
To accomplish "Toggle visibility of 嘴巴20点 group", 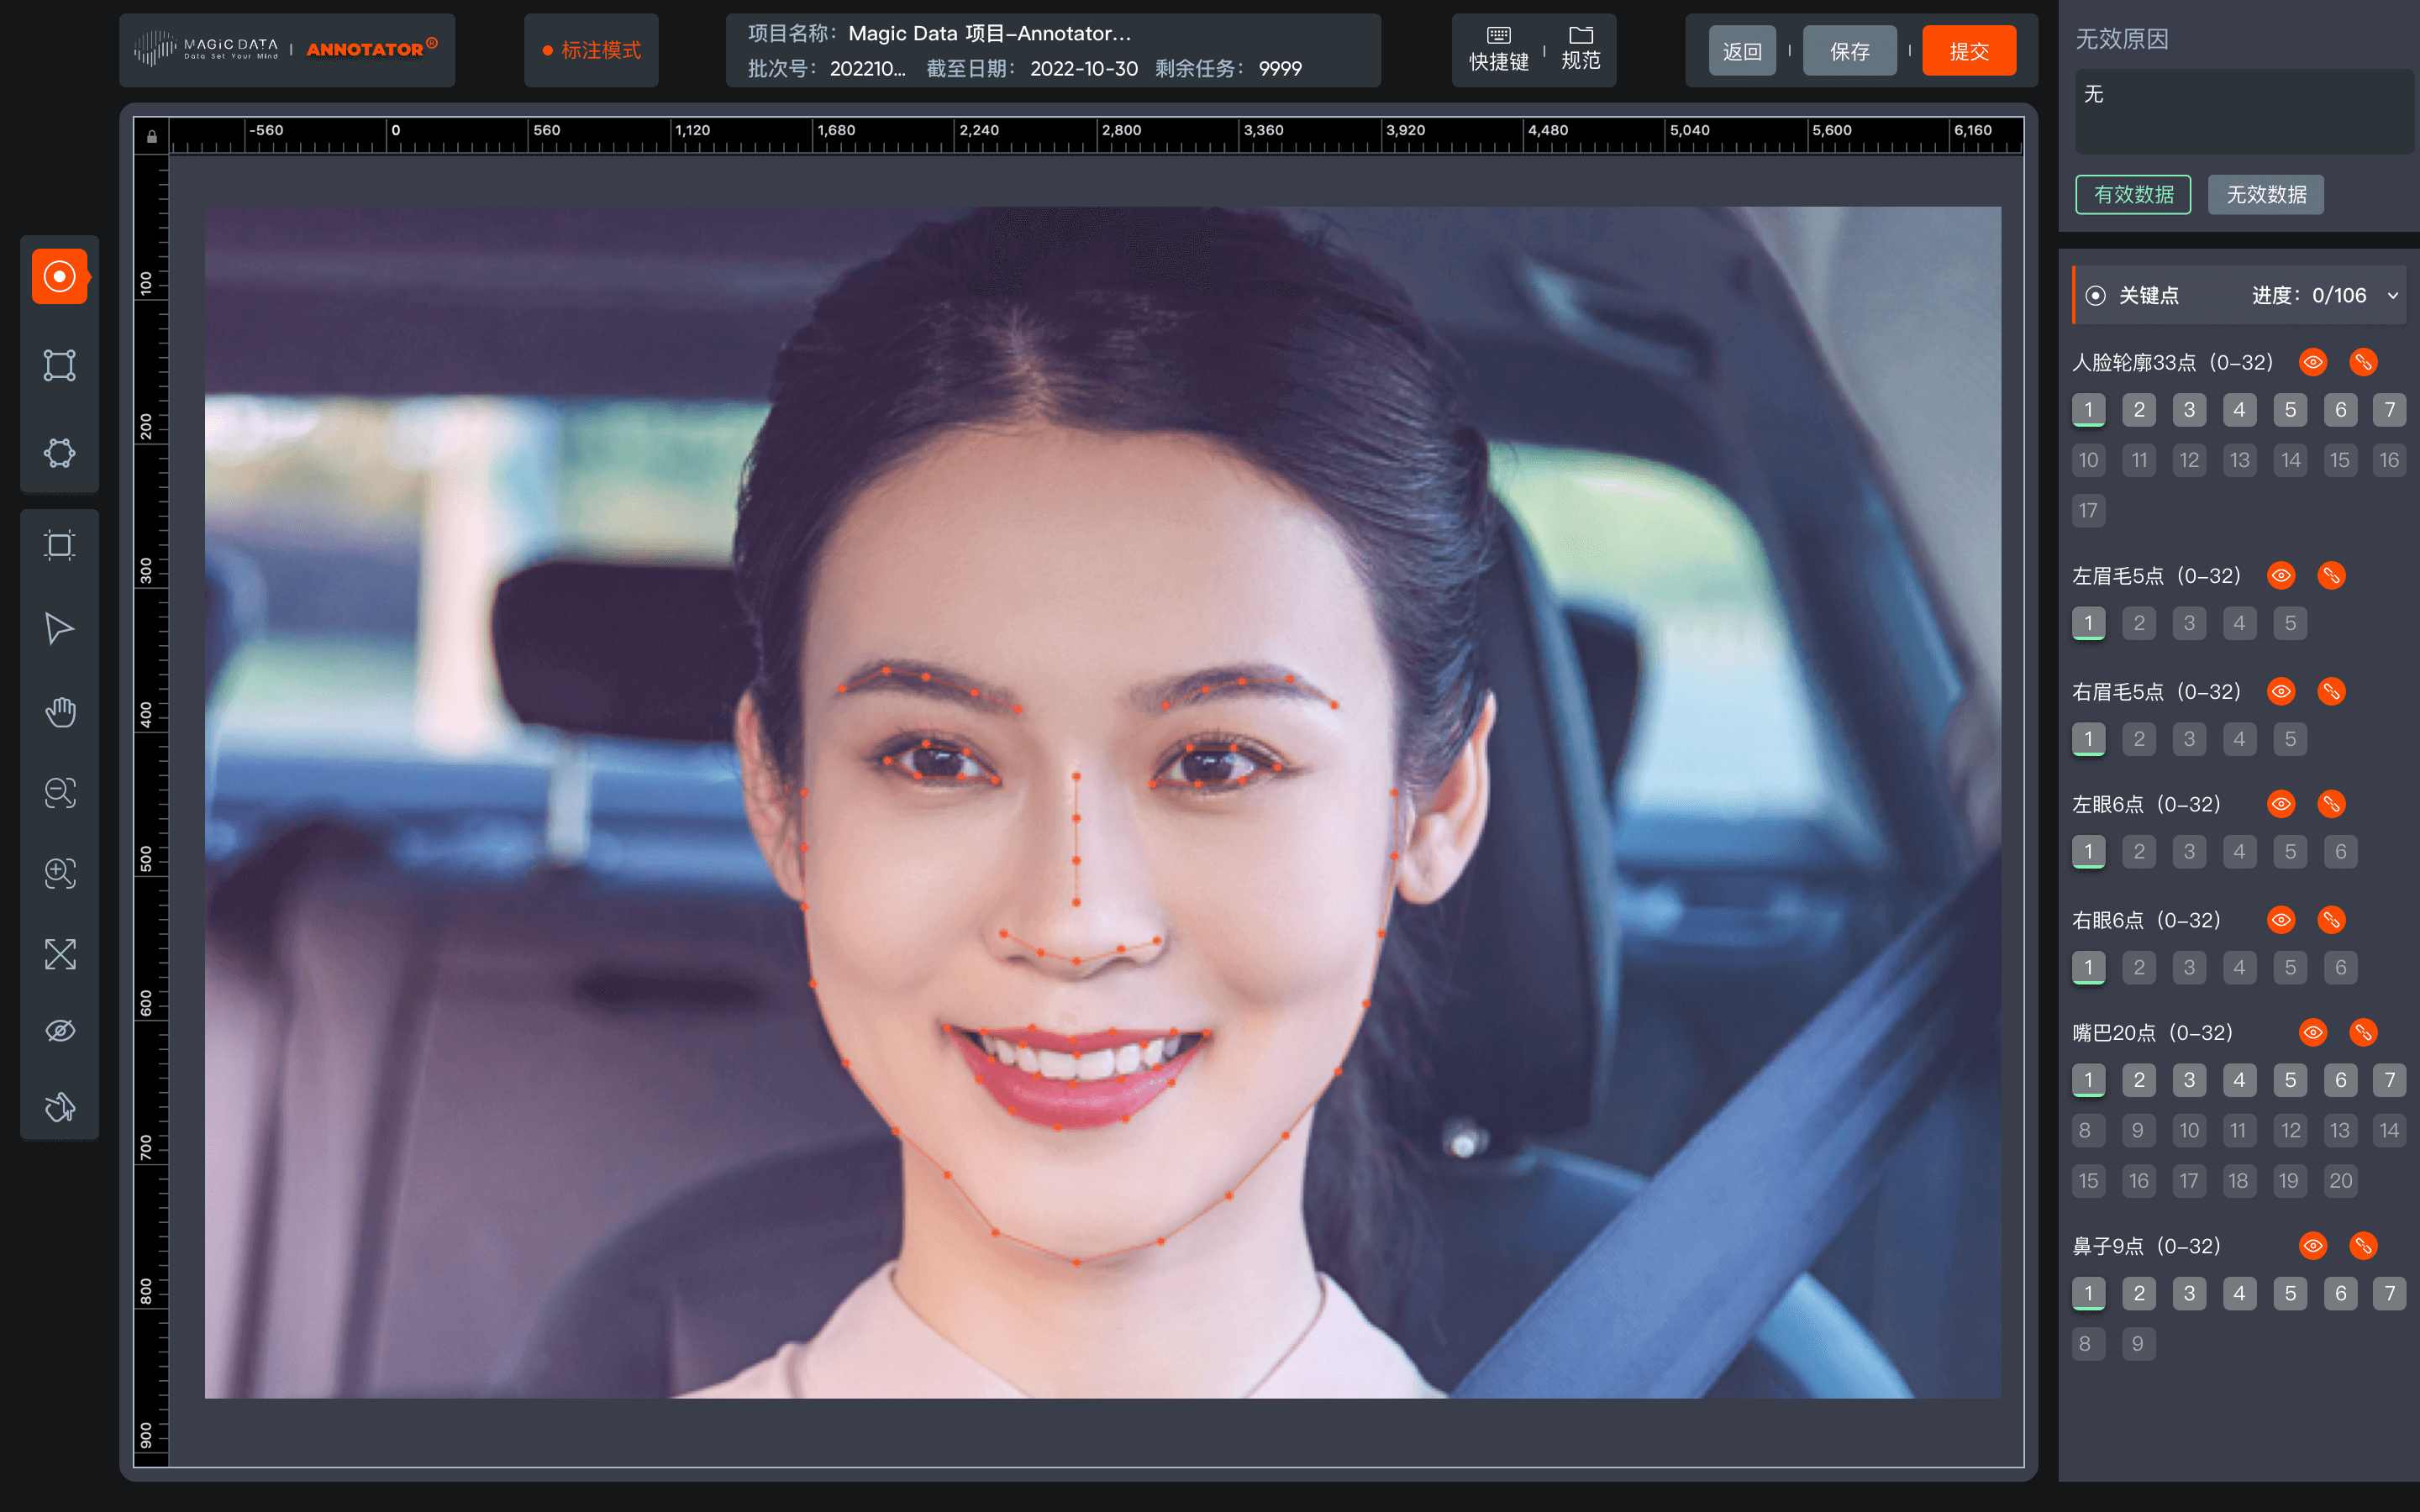I will point(2313,1032).
